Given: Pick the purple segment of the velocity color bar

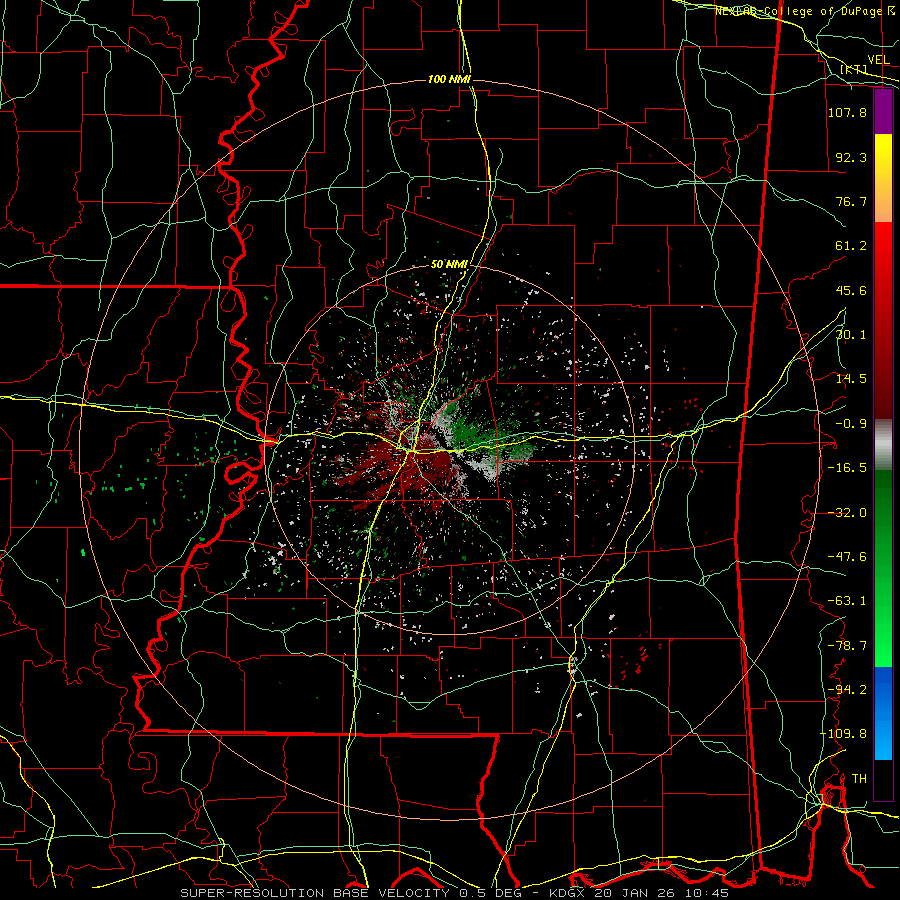Looking at the screenshot, I should (x=883, y=112).
